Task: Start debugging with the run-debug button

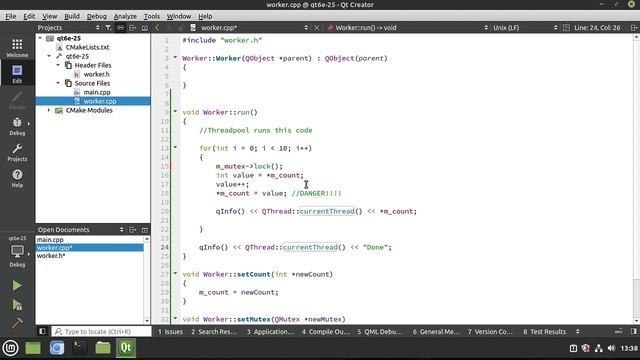Action: pos(17,305)
